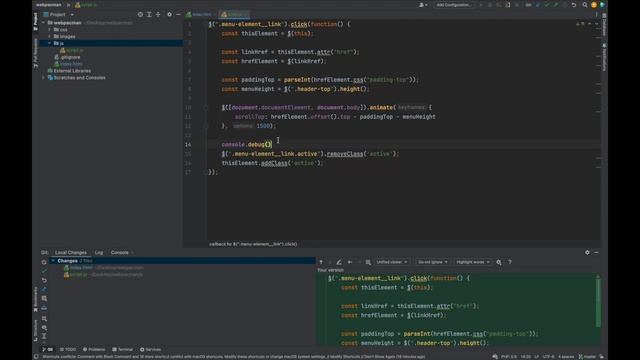
Task: Open the TODO tool window tab
Action: point(68,349)
